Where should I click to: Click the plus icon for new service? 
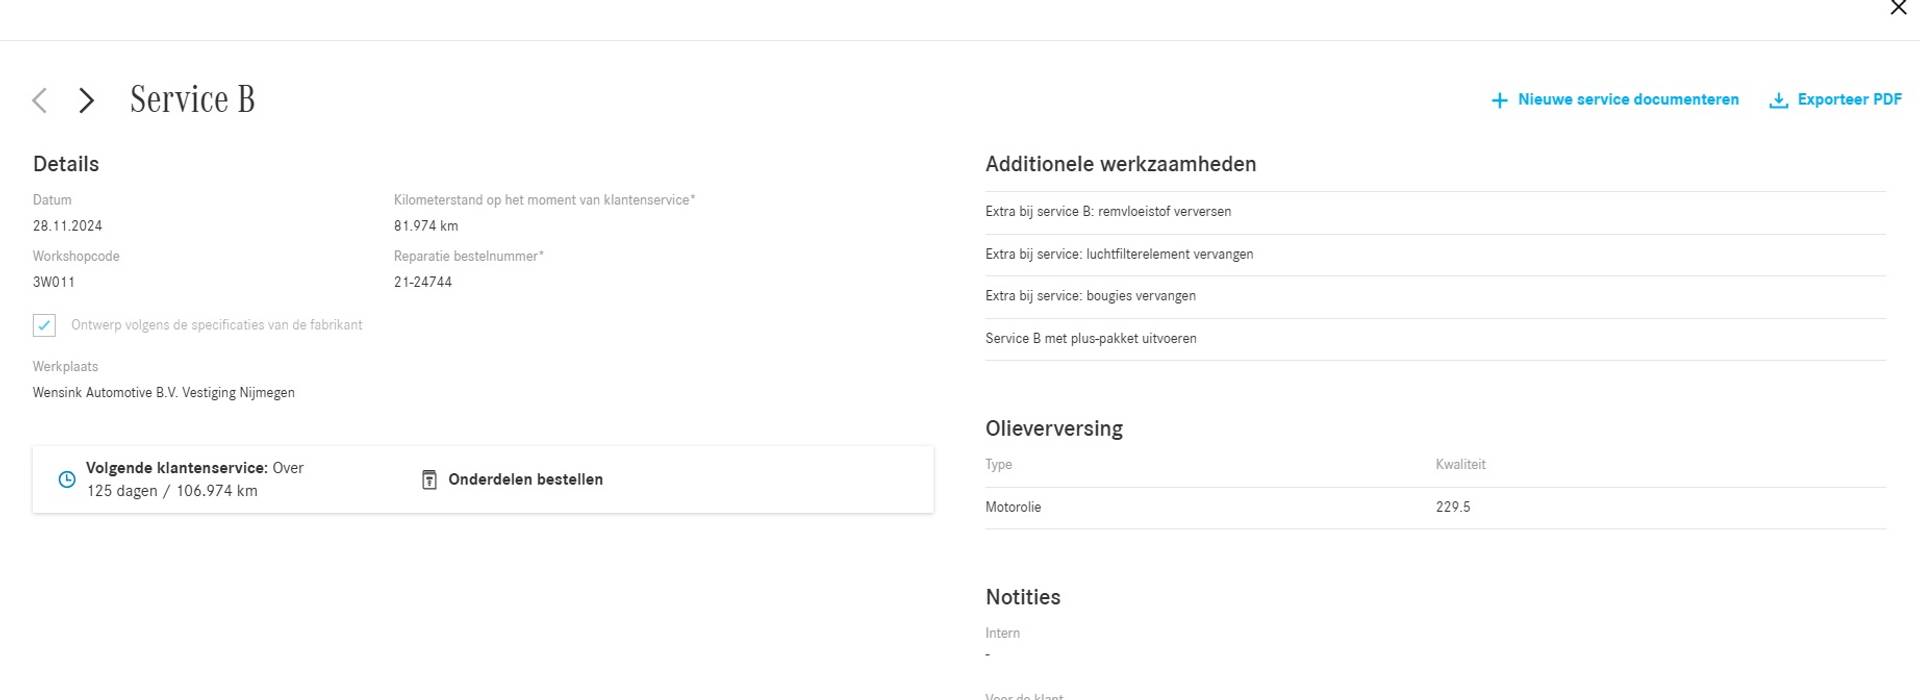(1499, 100)
